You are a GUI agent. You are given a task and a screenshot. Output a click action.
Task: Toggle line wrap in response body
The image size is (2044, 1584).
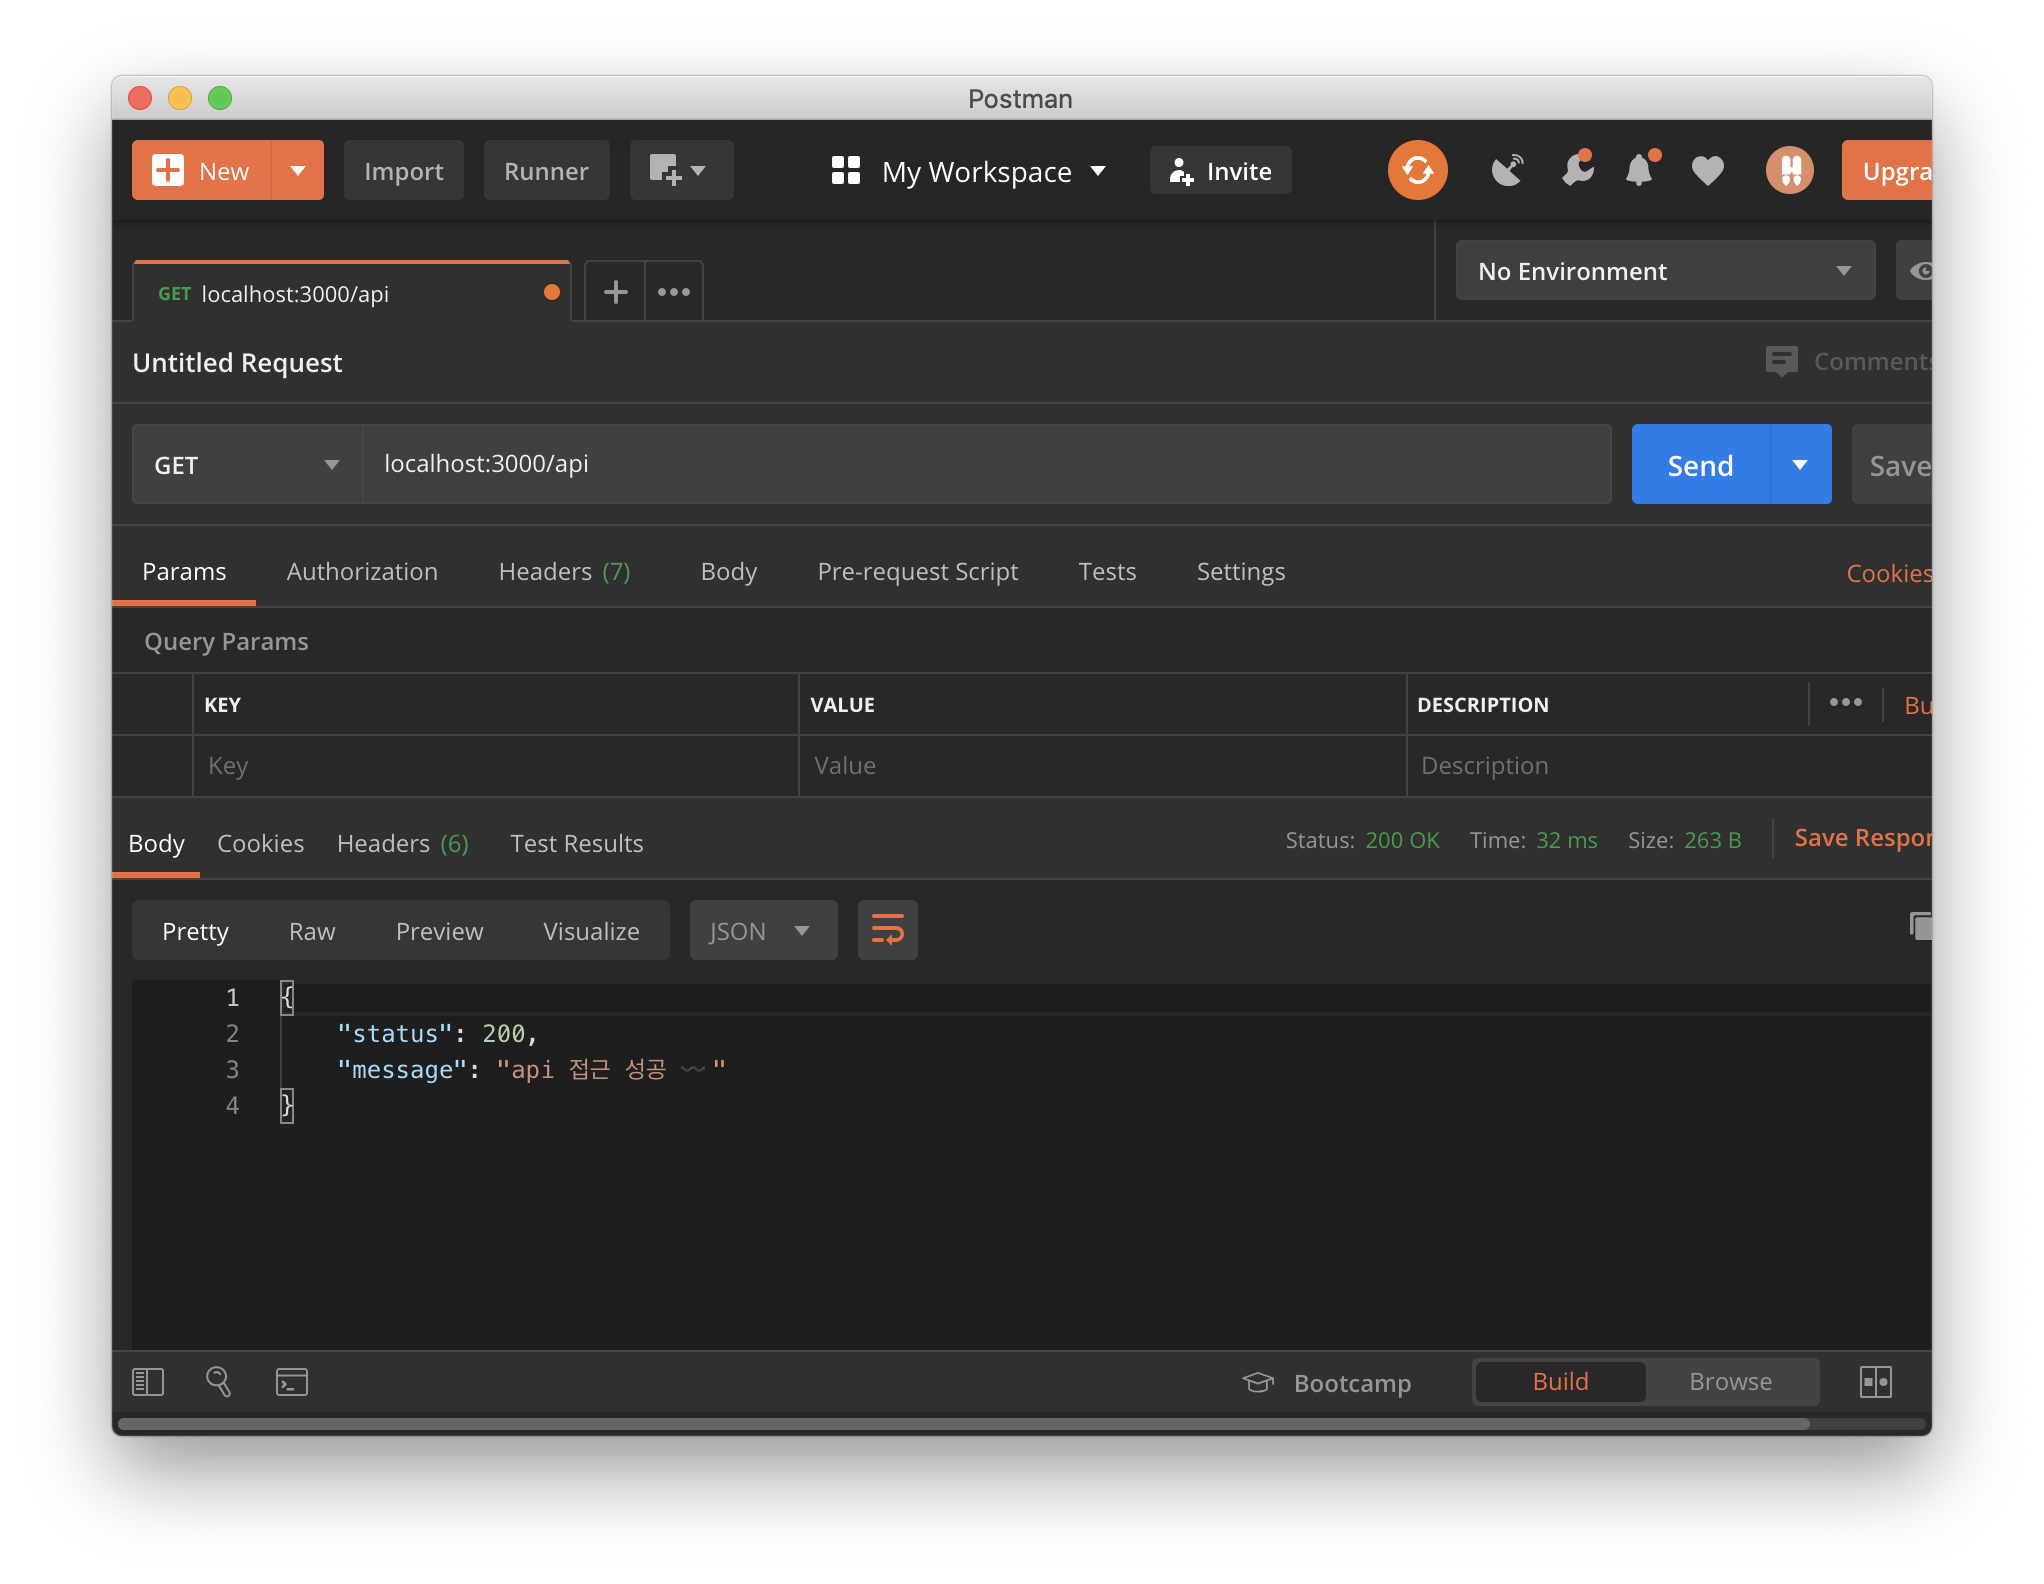click(x=887, y=930)
